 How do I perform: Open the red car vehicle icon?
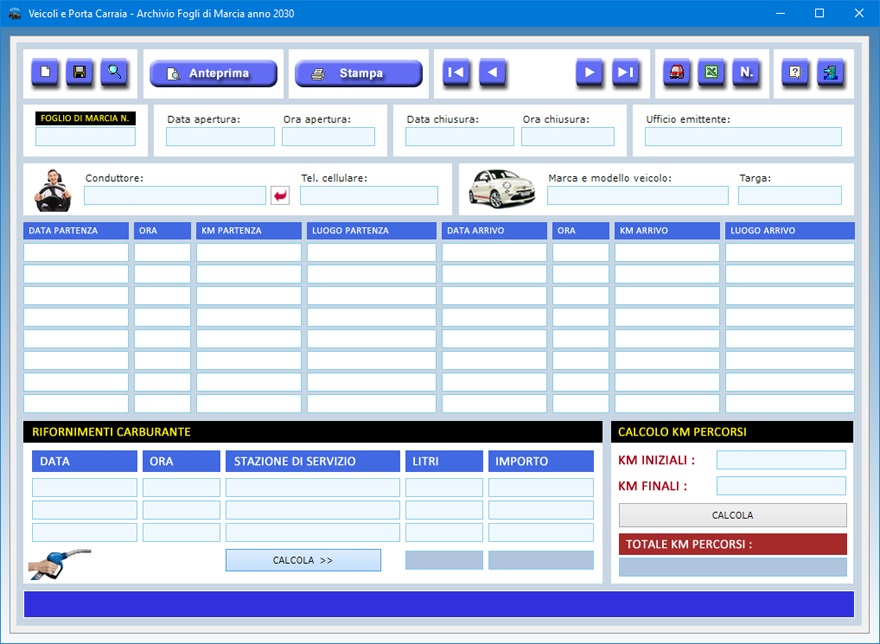(677, 72)
